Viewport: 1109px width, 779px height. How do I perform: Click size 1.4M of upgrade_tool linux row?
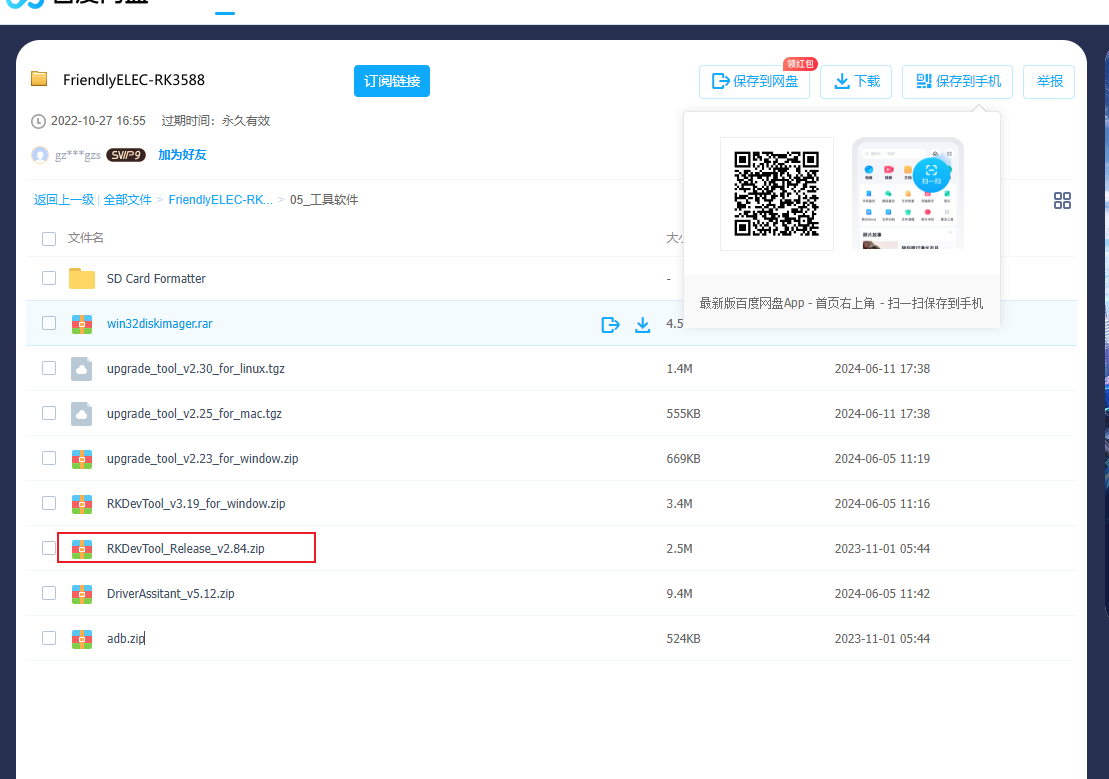click(x=679, y=369)
